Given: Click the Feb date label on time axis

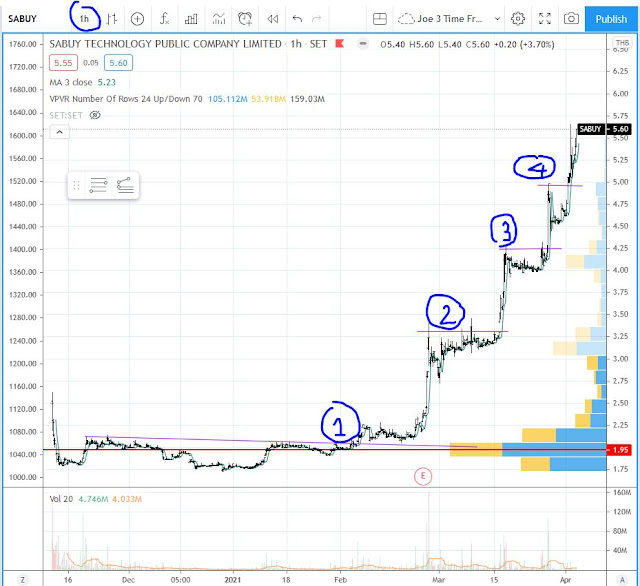Looking at the screenshot, I should (340, 579).
